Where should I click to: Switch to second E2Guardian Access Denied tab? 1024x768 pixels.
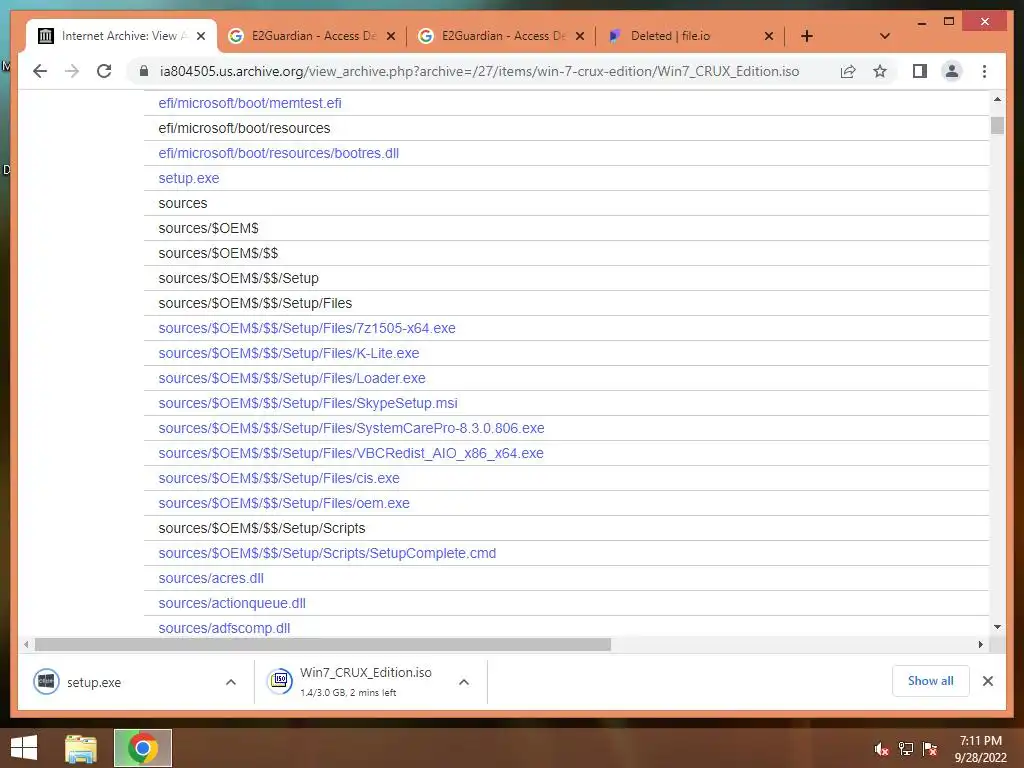click(502, 36)
